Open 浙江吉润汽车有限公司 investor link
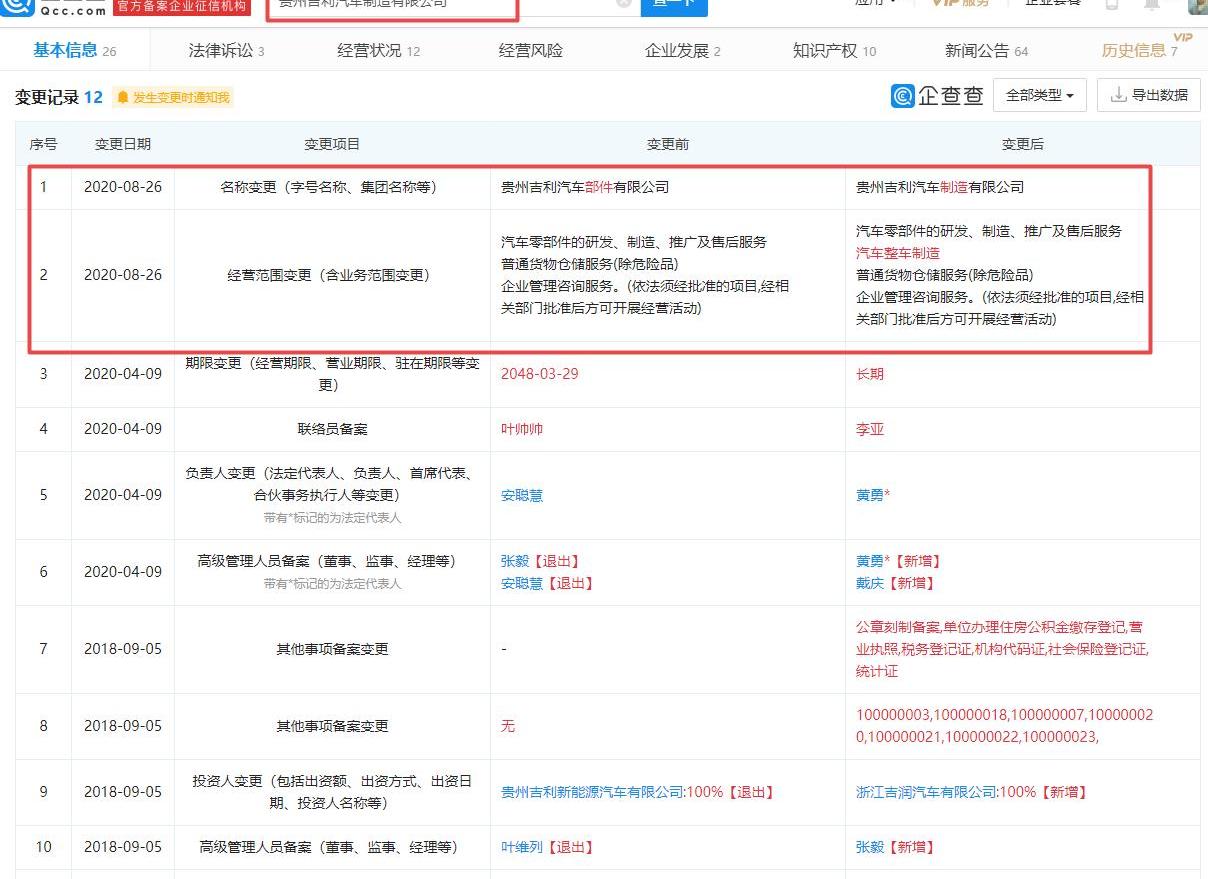Image resolution: width=1208 pixels, height=879 pixels. coord(926,792)
